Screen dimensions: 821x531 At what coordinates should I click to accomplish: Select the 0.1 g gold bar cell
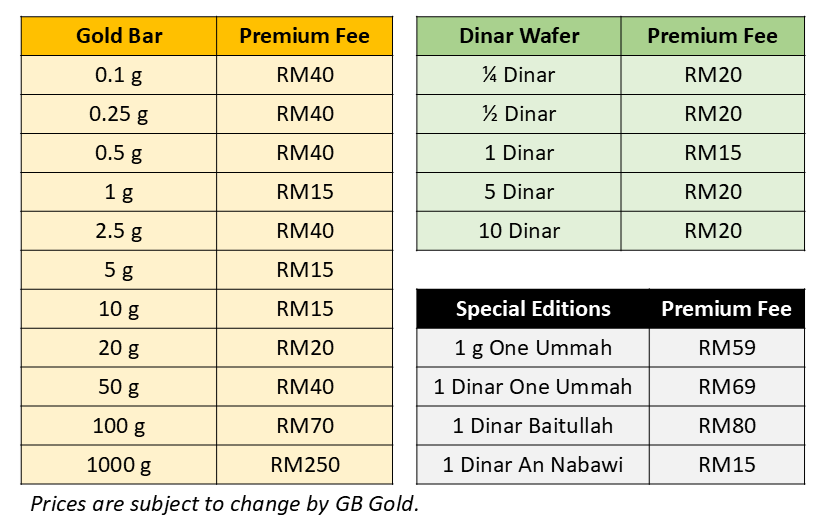(x=119, y=75)
